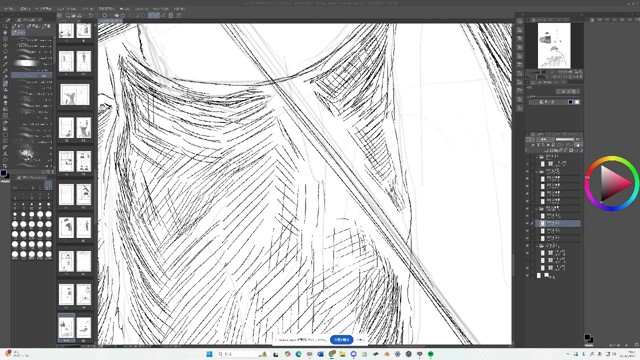Screen dimensions: 640x360
Task: Collapse the third layer folder arrow
Action: [x=537, y=209]
